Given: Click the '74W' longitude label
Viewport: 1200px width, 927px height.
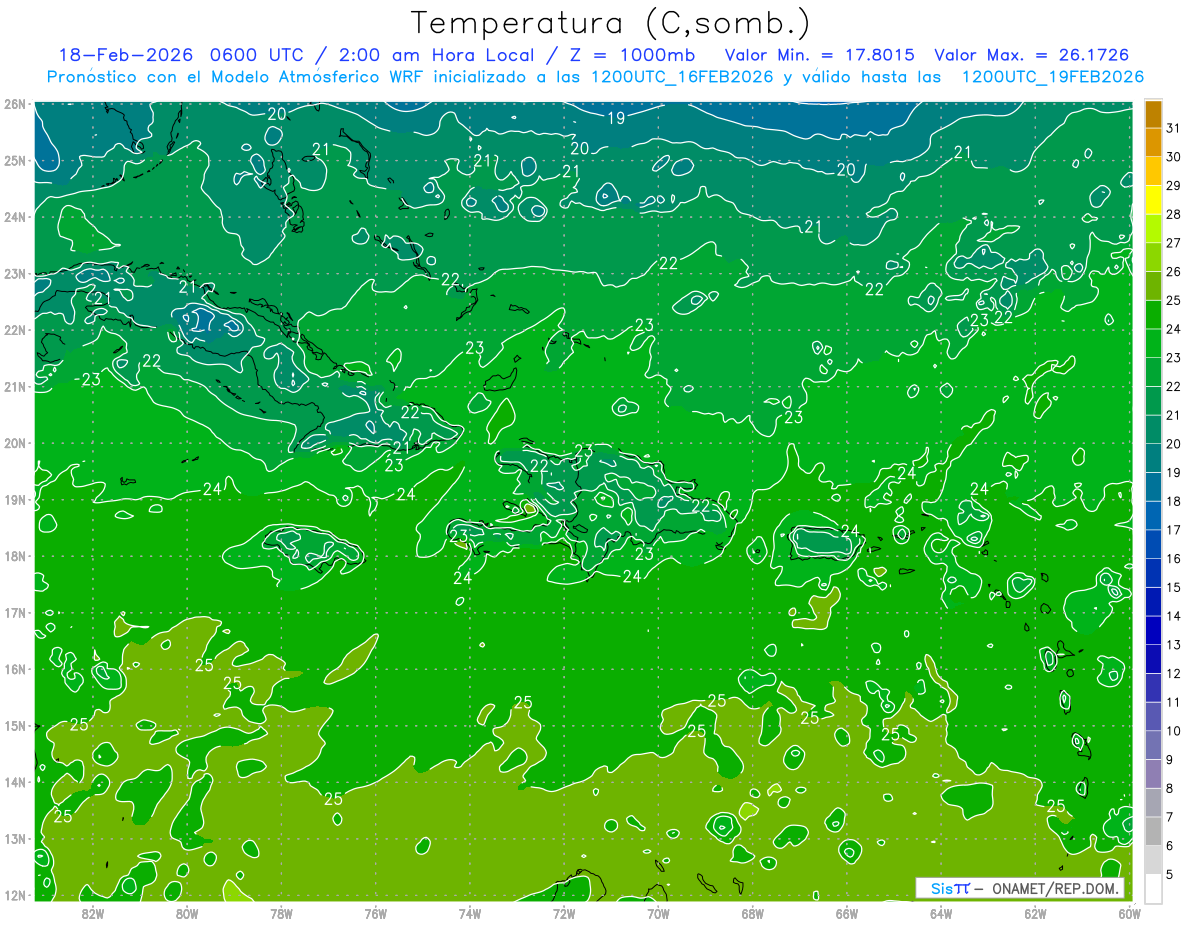Looking at the screenshot, I should pyautogui.click(x=470, y=913).
